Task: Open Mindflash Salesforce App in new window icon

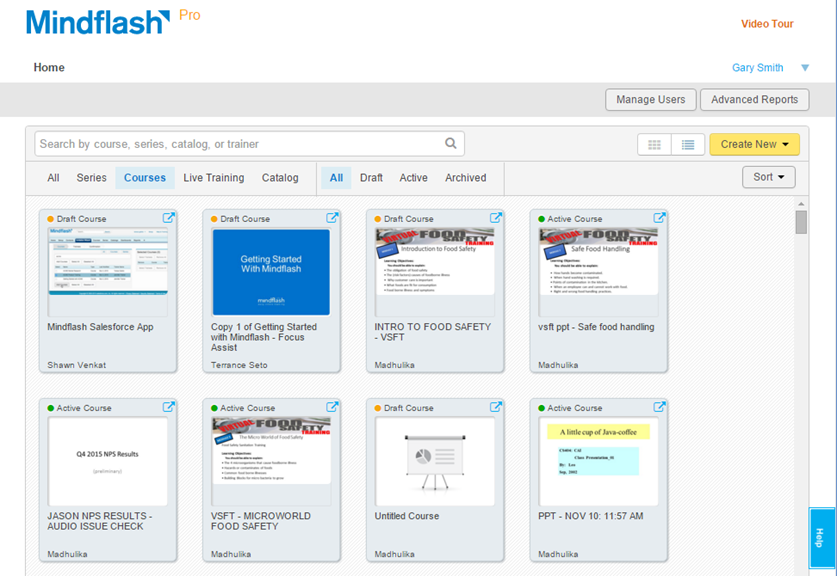Action: coord(169,218)
